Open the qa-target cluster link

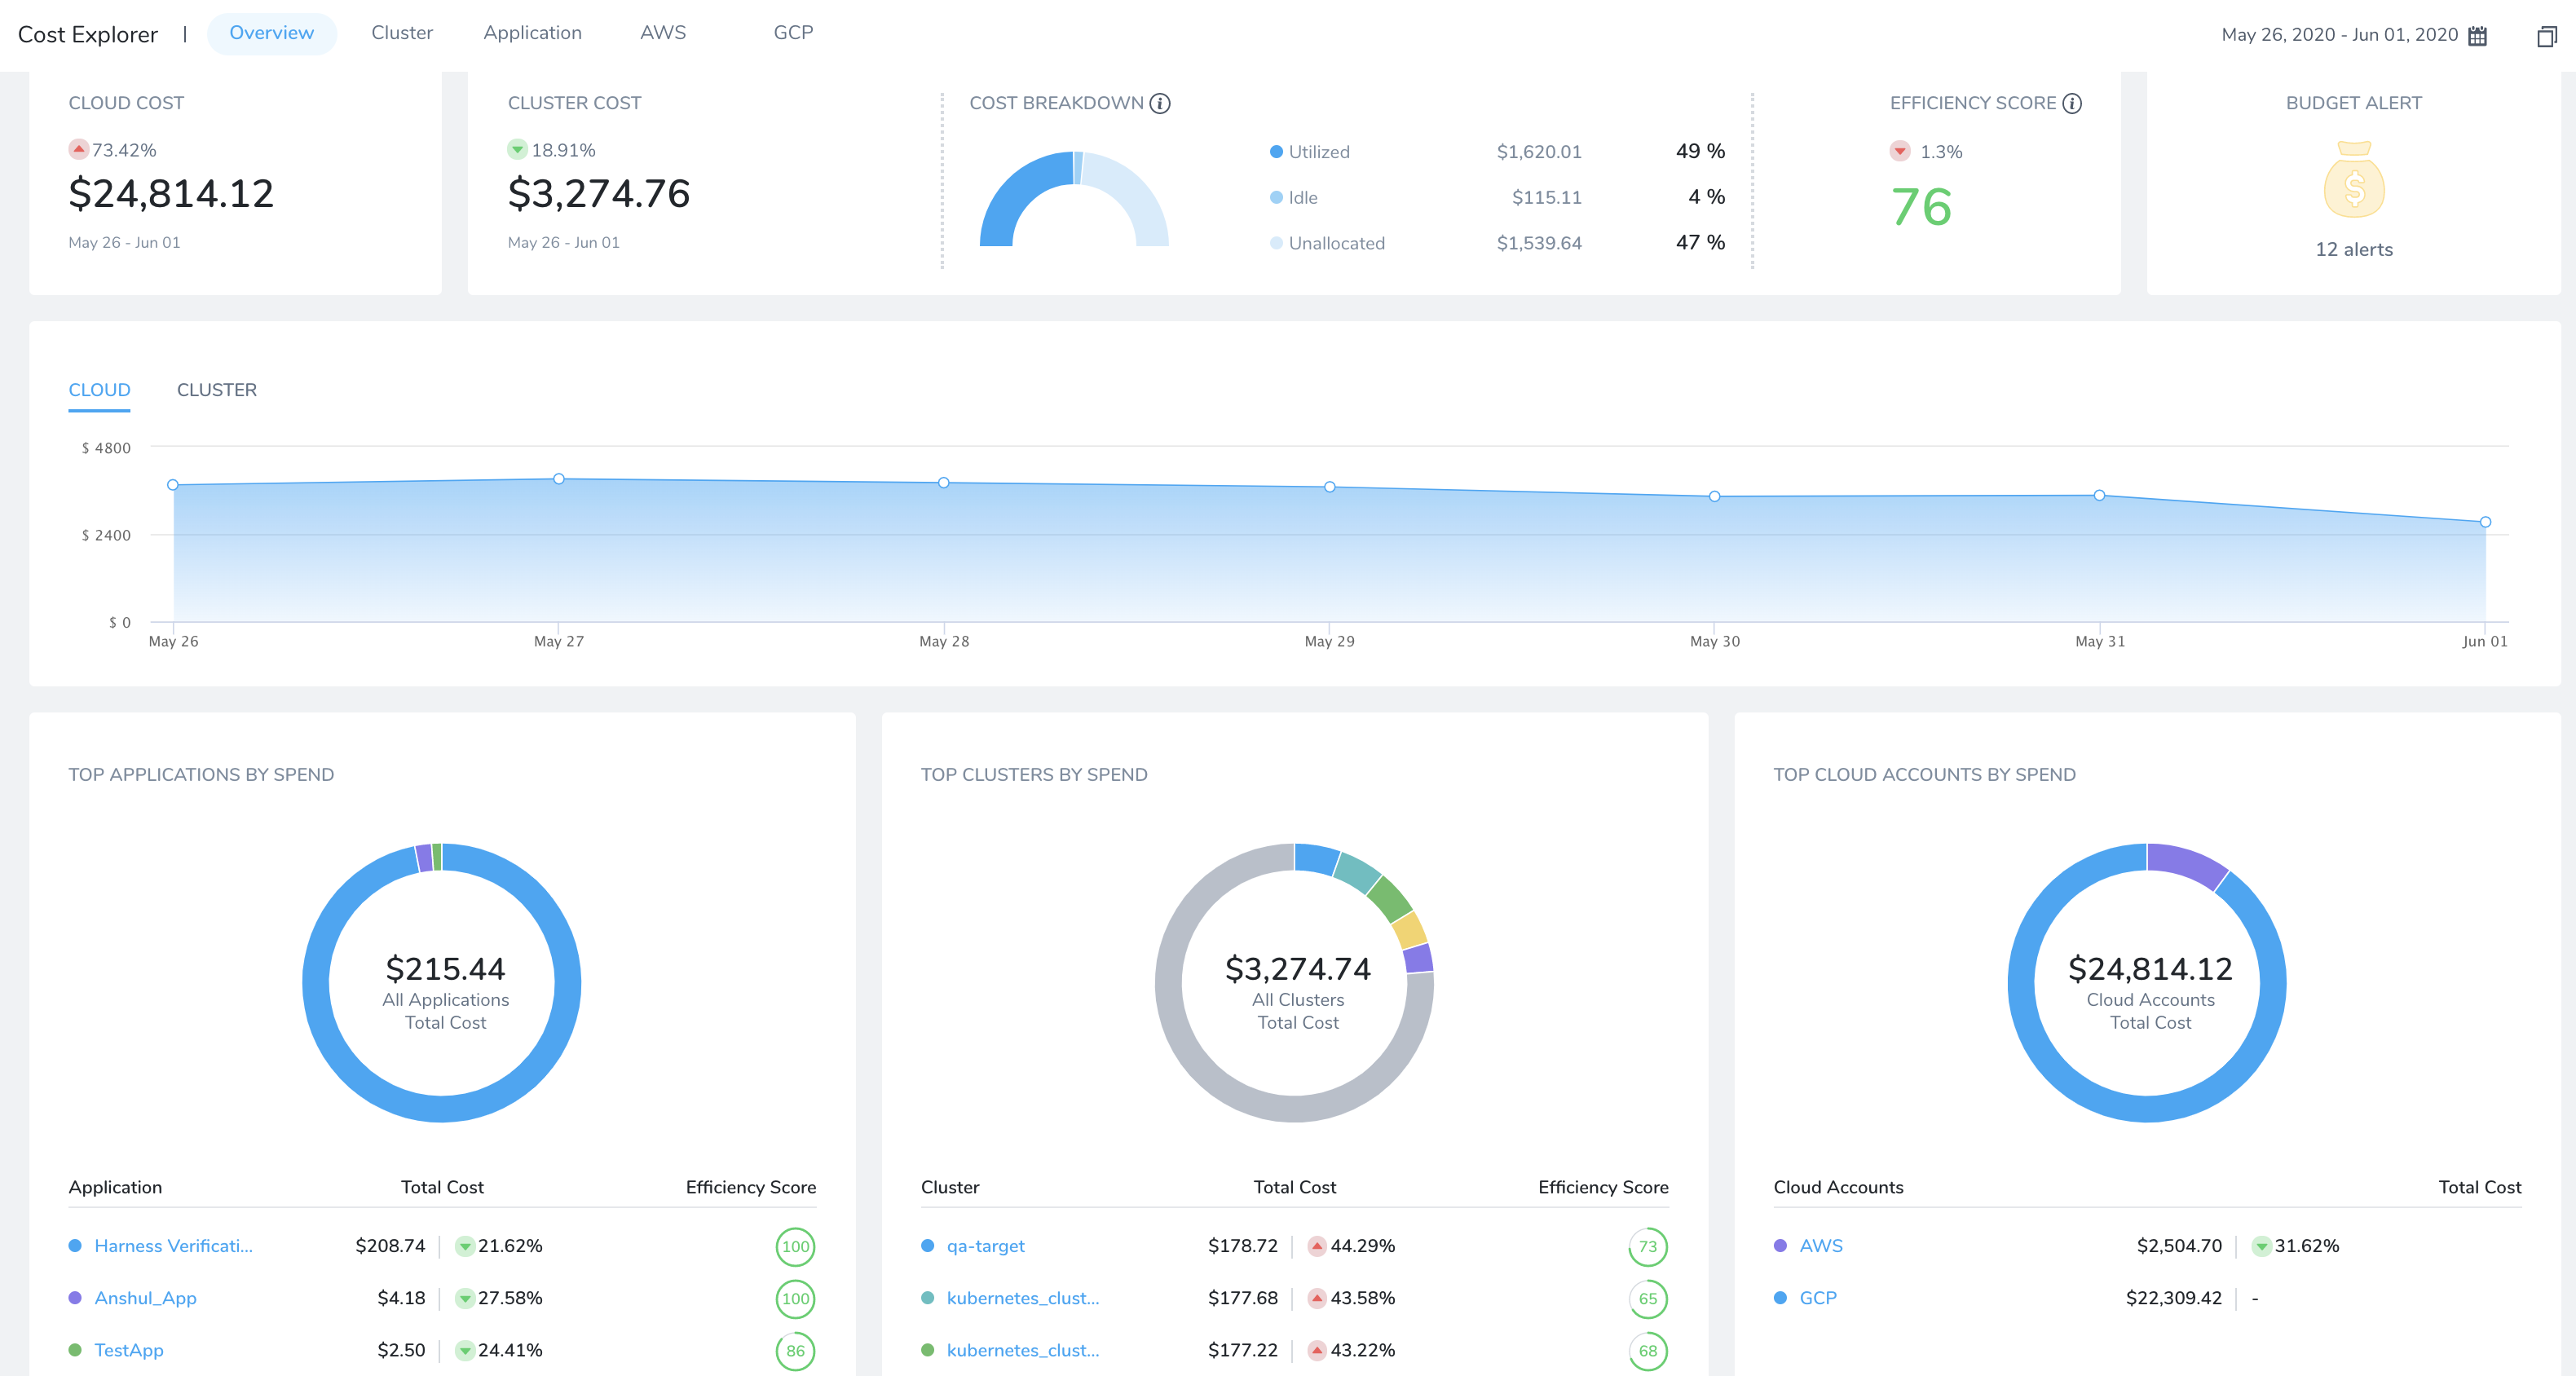click(985, 1246)
